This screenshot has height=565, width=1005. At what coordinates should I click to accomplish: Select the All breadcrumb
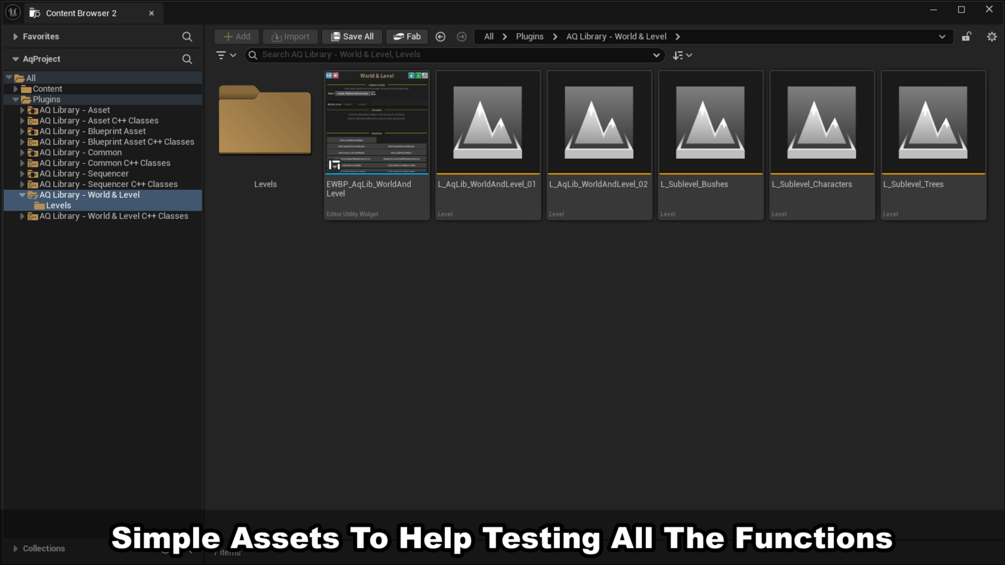[x=489, y=37]
